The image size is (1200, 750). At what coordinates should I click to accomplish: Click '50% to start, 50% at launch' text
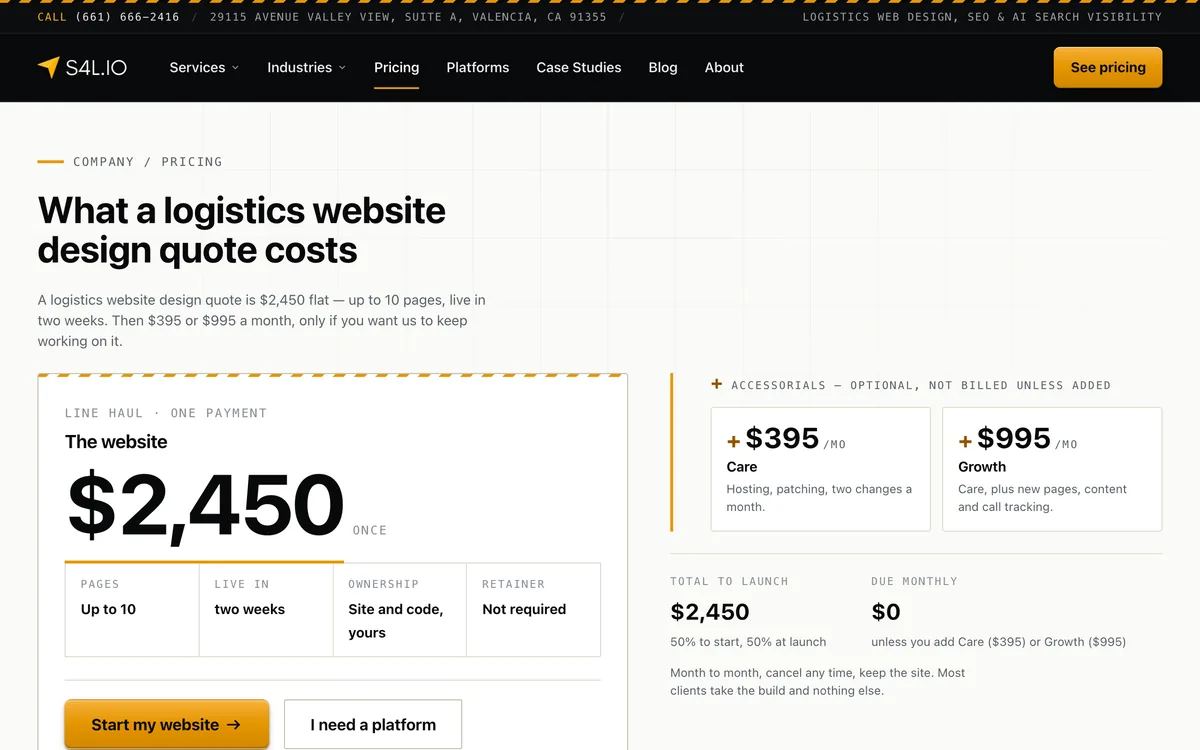(748, 642)
